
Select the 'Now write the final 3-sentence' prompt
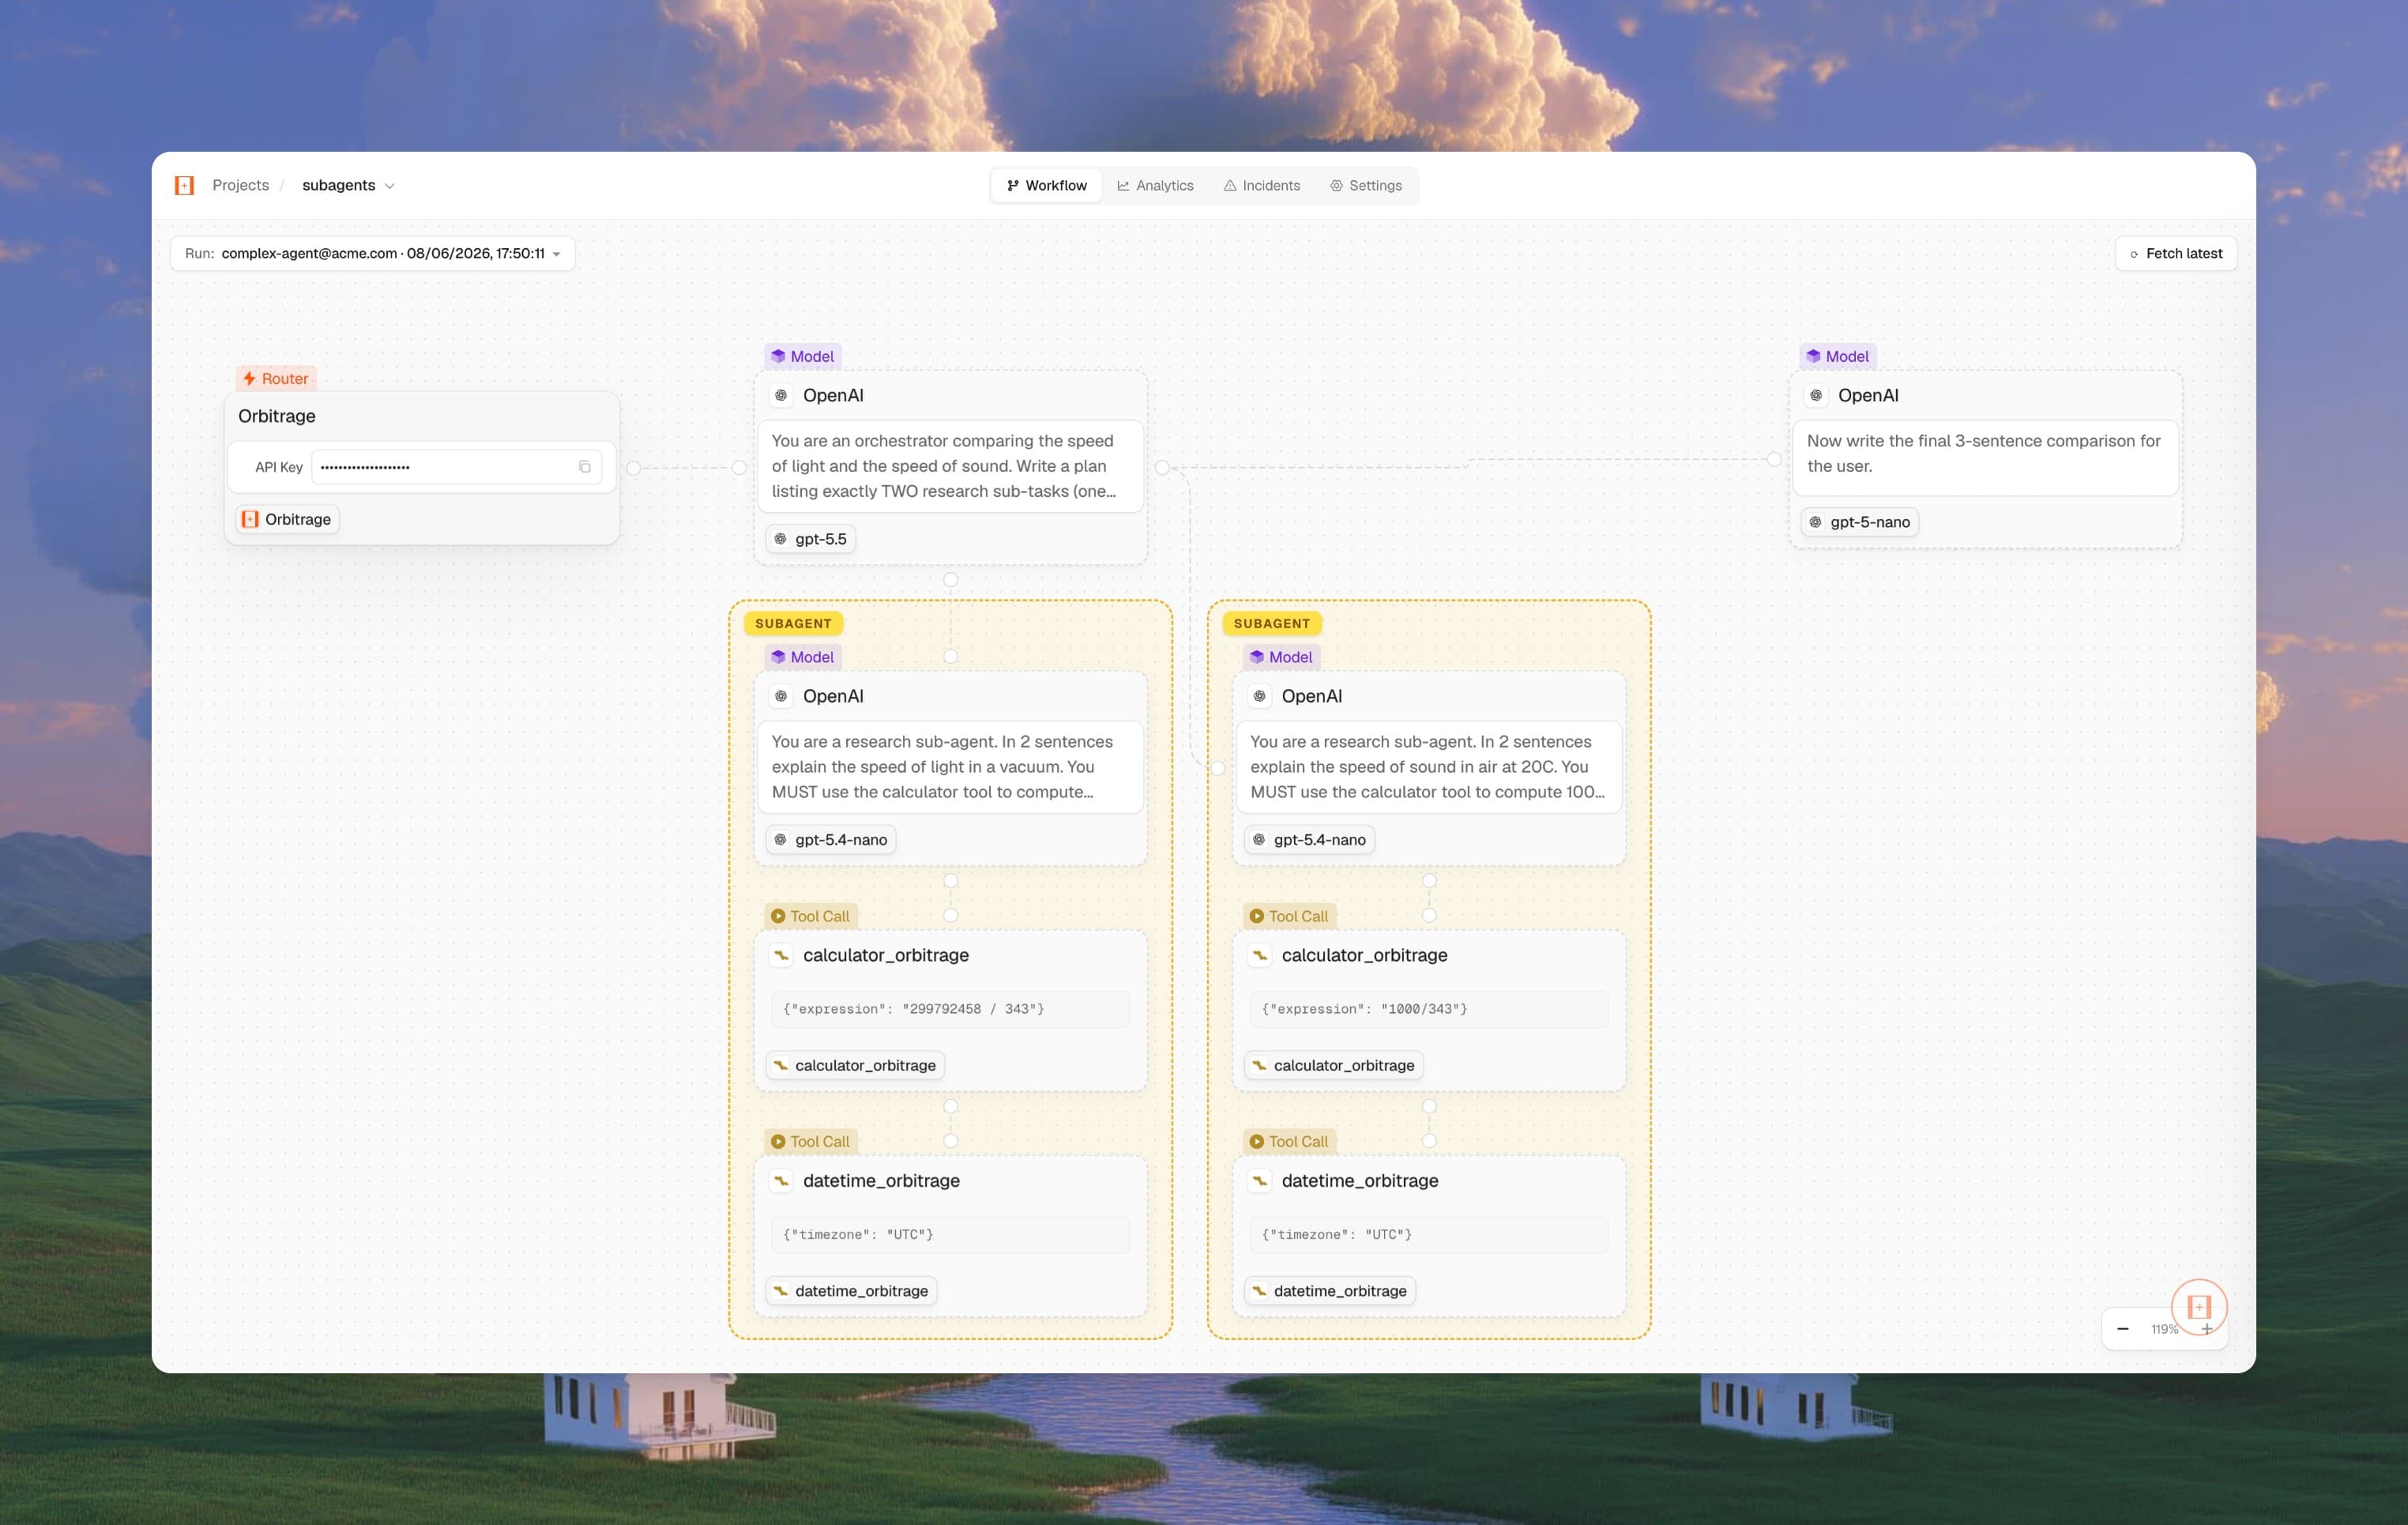1985,454
